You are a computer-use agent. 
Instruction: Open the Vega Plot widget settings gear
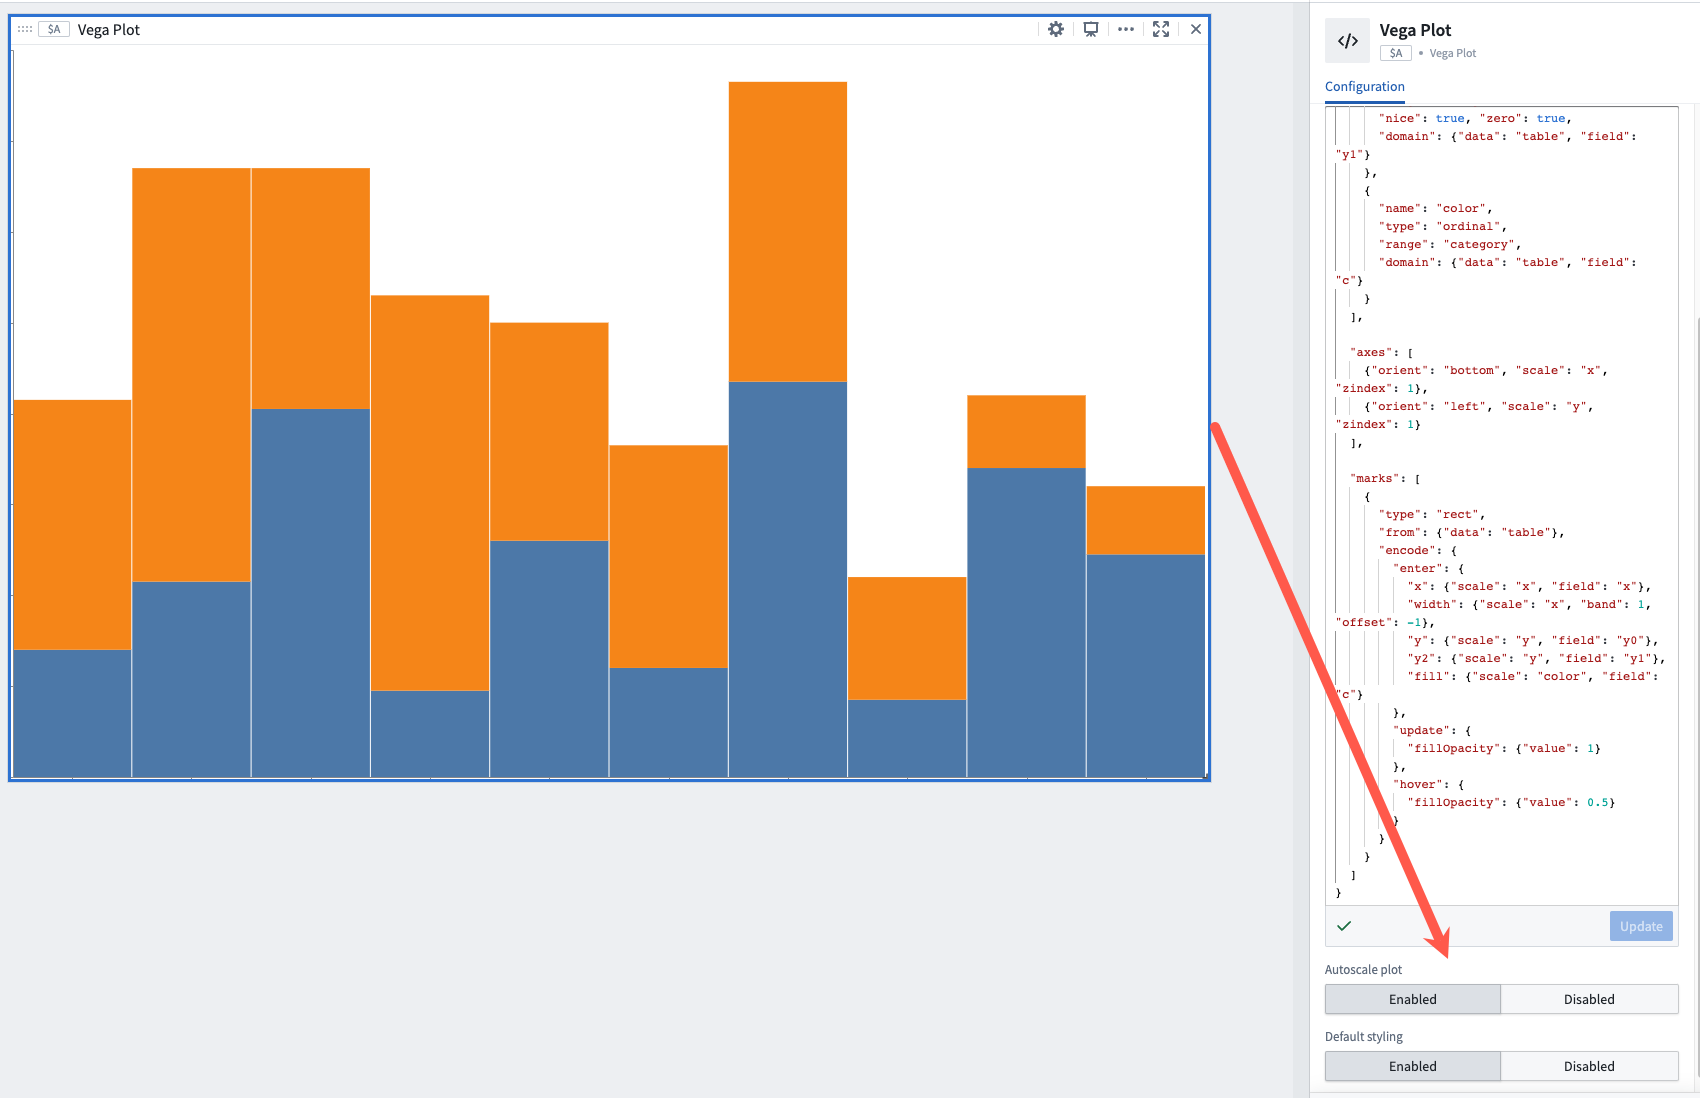click(1056, 29)
